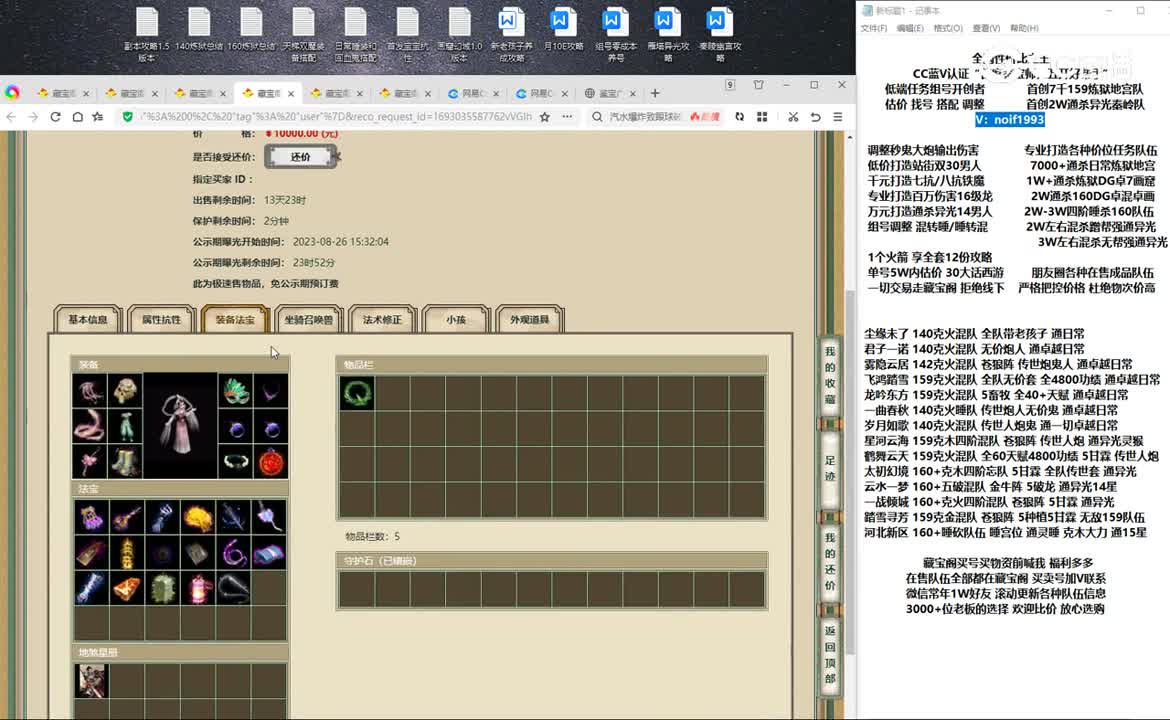1170x720 pixels.
Task: Click the skull helmet equipment icon
Action: coord(125,391)
